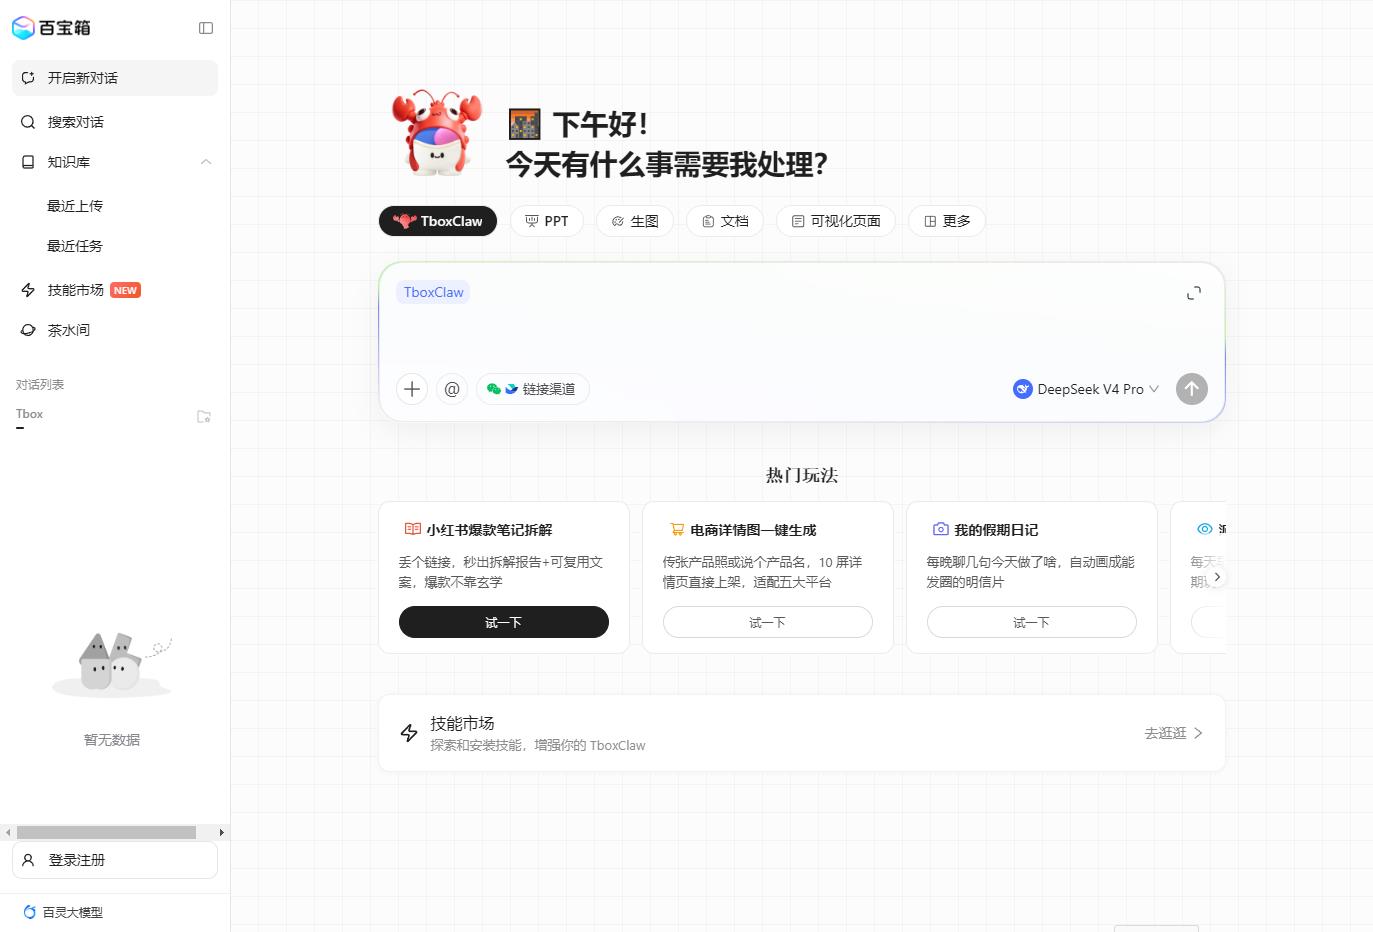Click the 我的假期日记 card title
Viewport: 1373px width, 932px height.
click(x=996, y=530)
